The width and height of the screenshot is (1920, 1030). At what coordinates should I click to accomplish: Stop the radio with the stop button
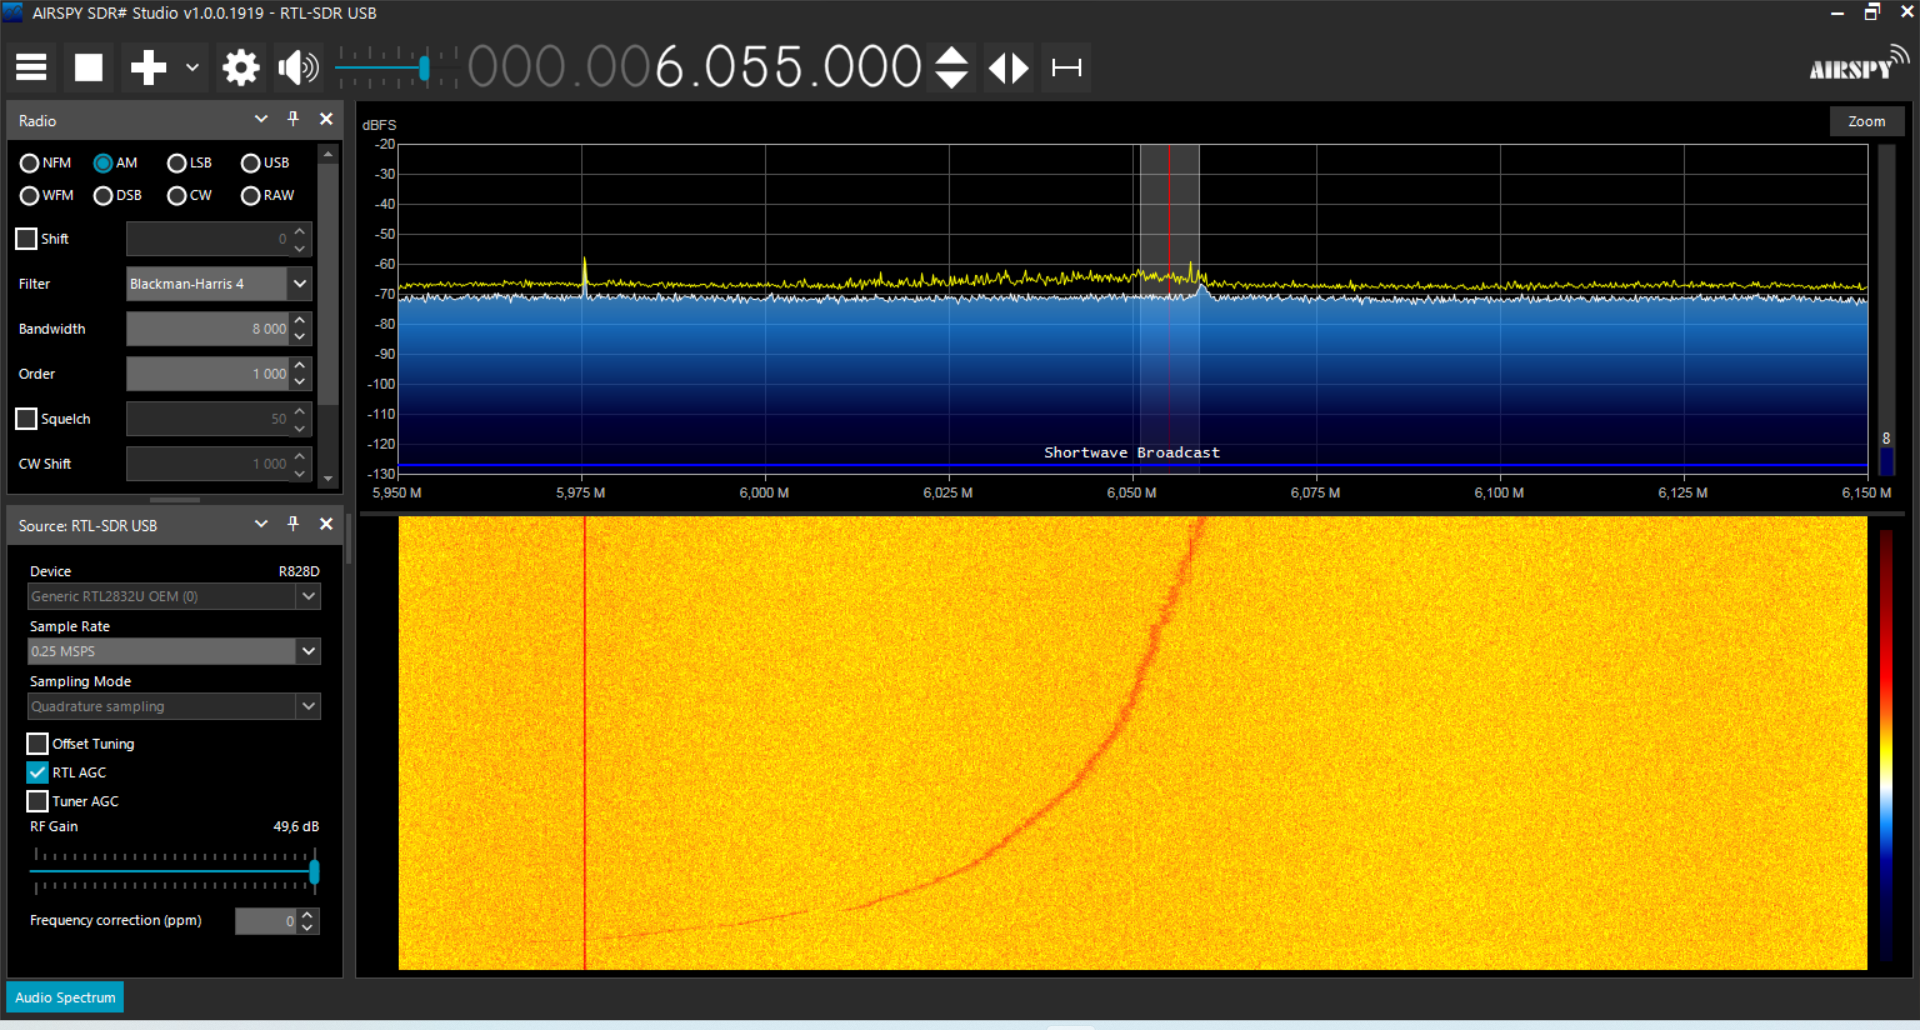(89, 68)
